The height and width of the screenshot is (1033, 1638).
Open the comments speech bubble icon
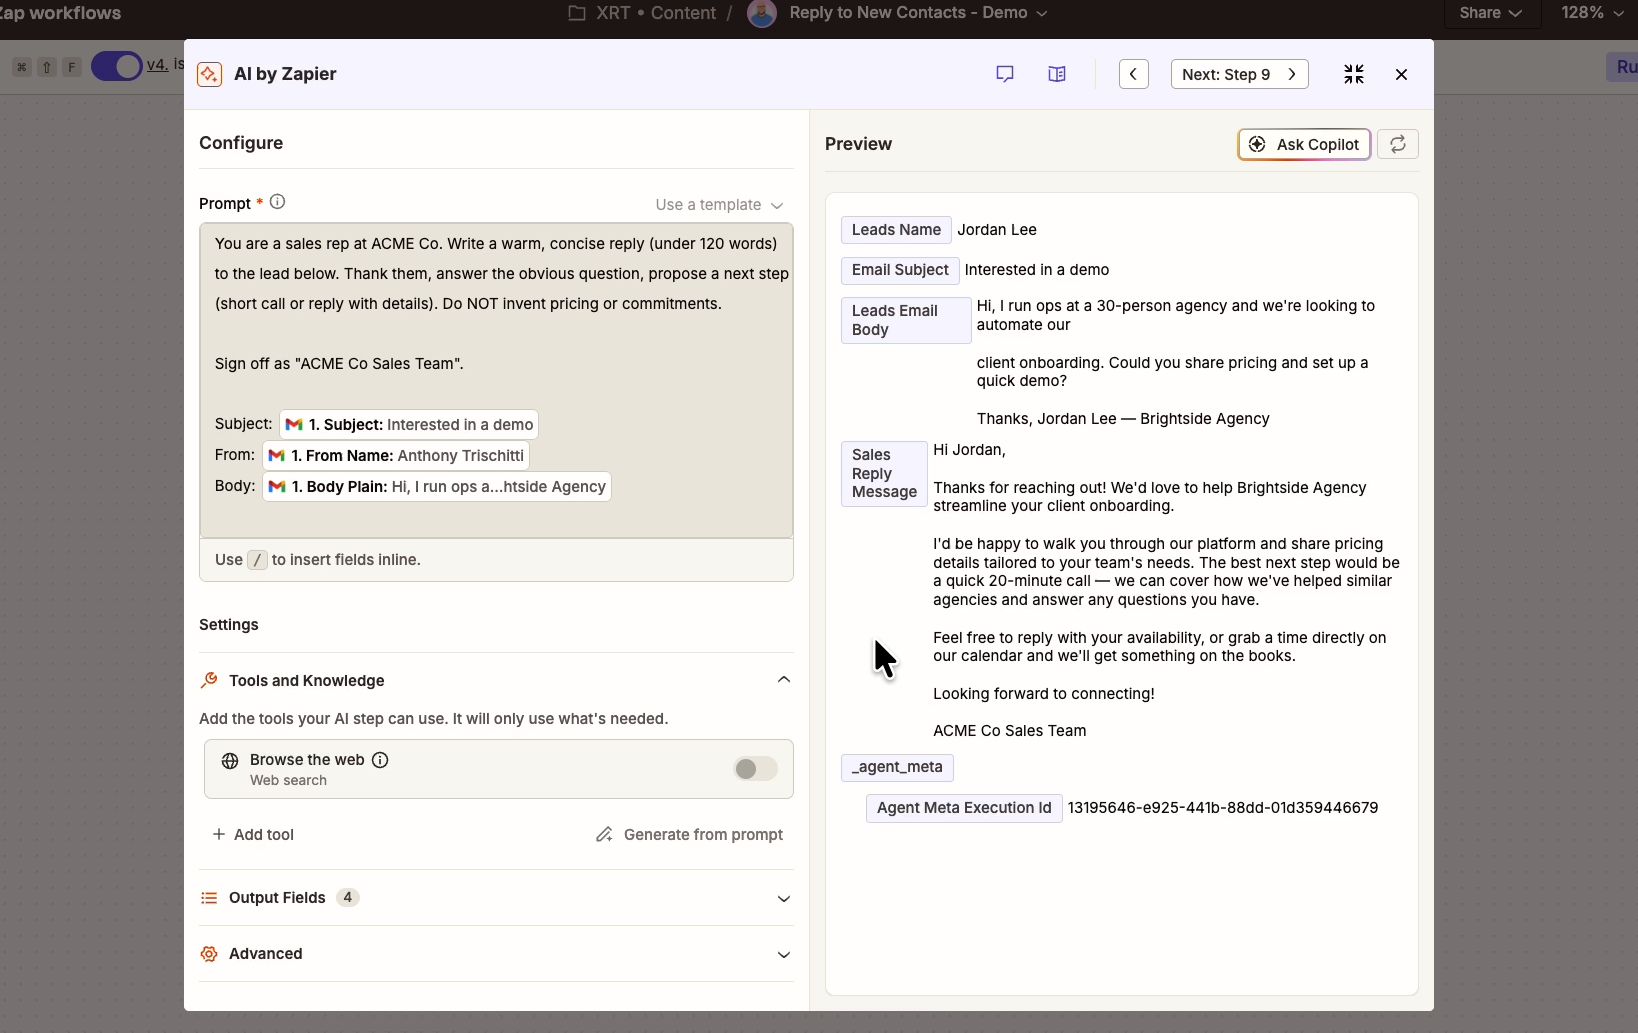tap(1005, 74)
